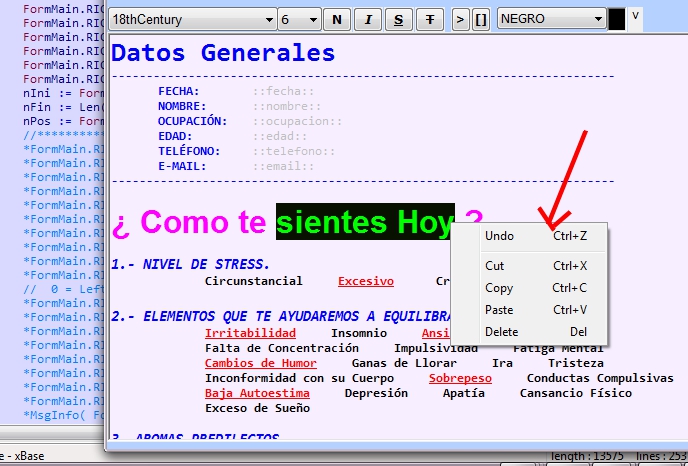
Task: Toggle strikethrough with the T button
Action: (x=430, y=20)
